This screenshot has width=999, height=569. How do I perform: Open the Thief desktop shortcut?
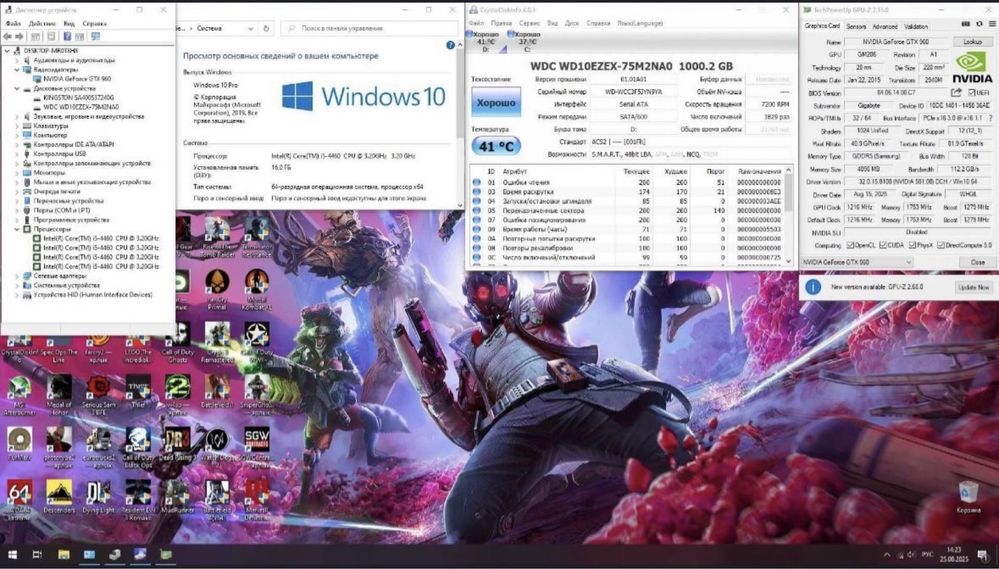(138, 392)
